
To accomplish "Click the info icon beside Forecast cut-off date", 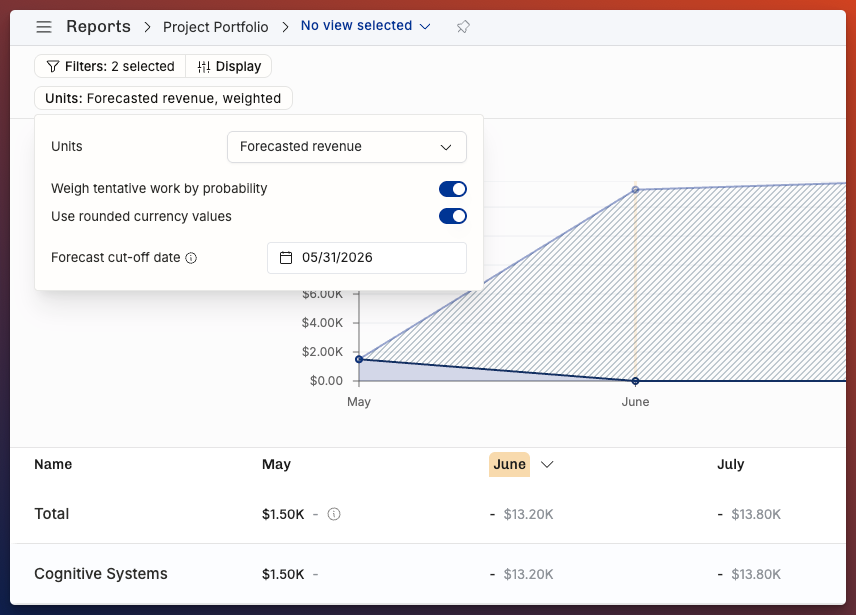I will click(x=191, y=258).
